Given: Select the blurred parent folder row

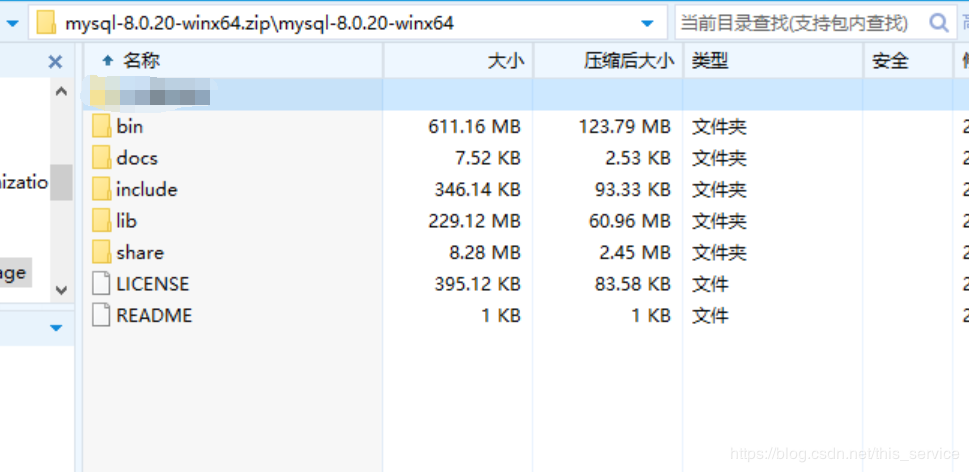Looking at the screenshot, I should click(x=525, y=95).
